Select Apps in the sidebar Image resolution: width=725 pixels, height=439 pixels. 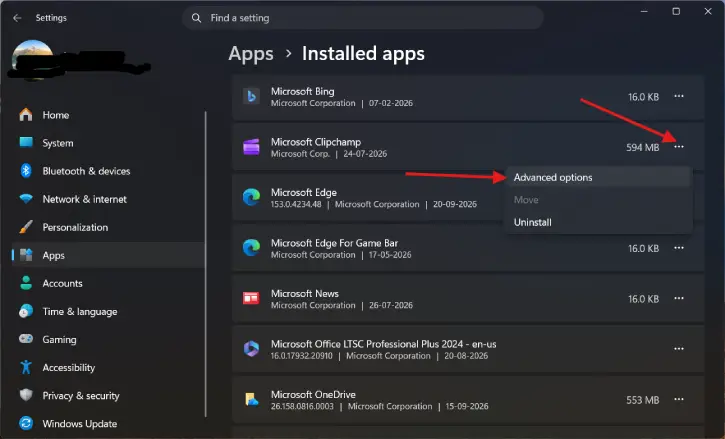[x=108, y=255]
